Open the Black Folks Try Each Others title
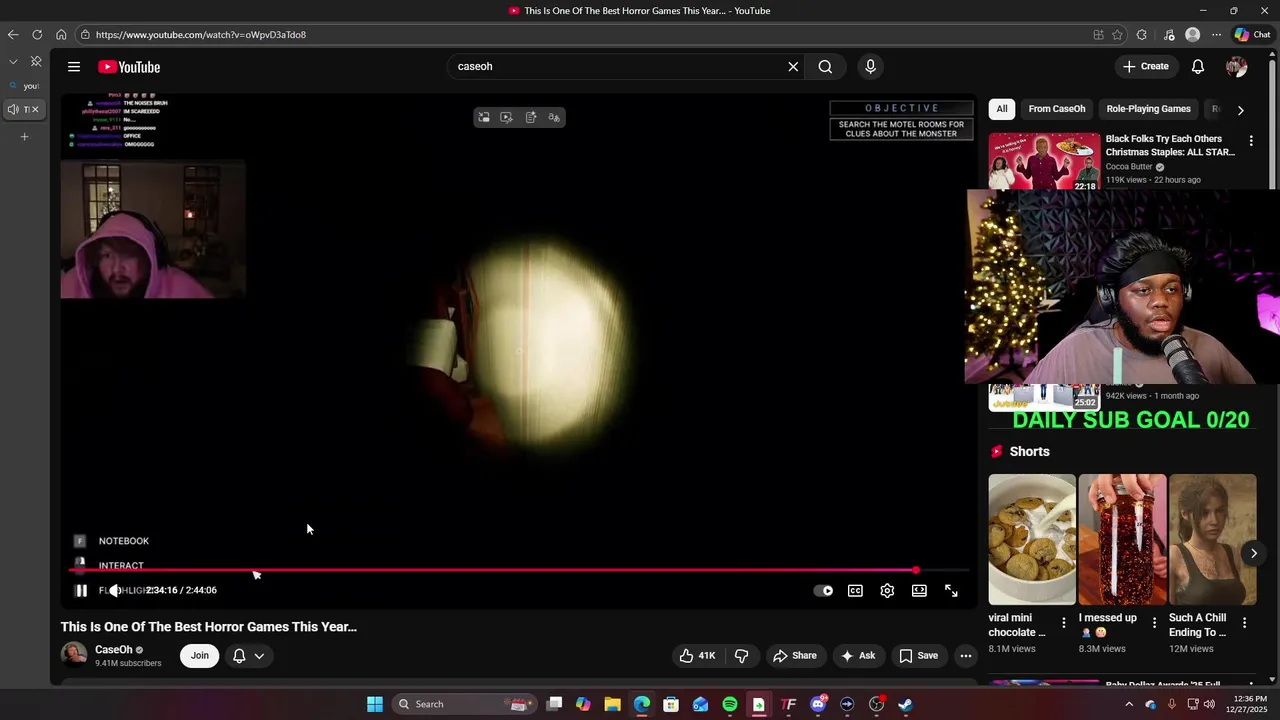Image resolution: width=1280 pixels, height=720 pixels. (1170, 146)
